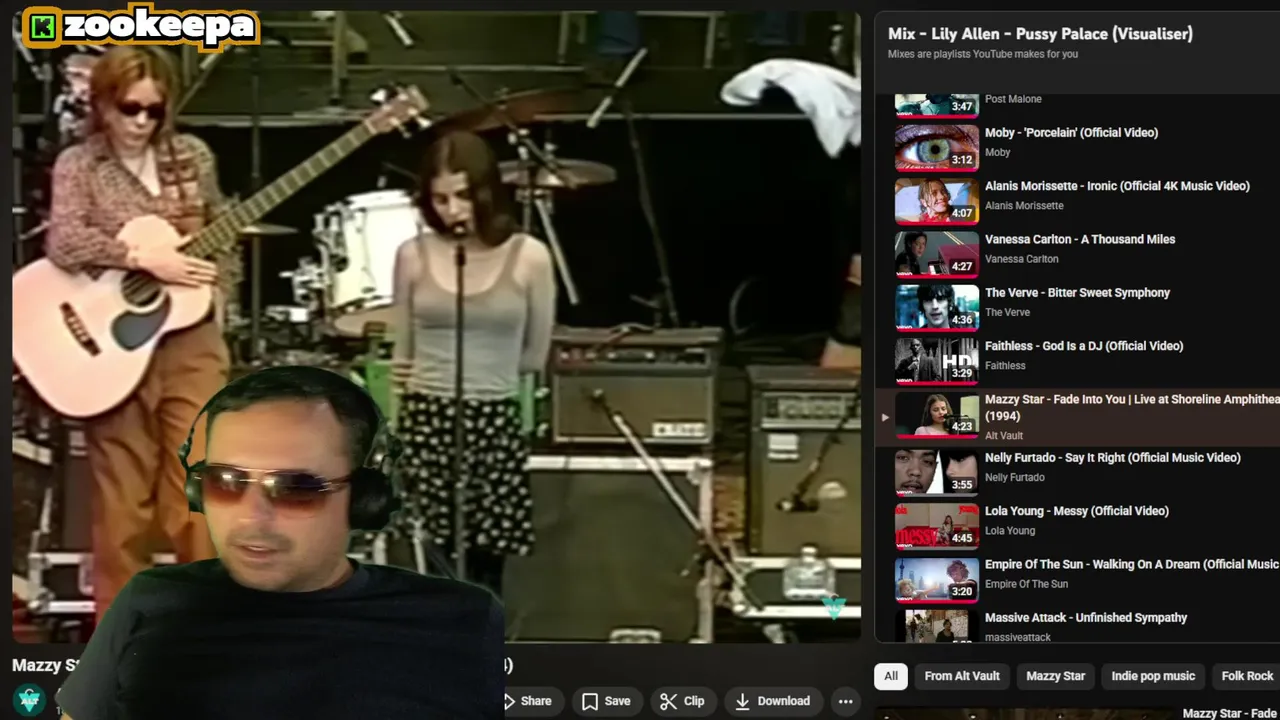Image resolution: width=1280 pixels, height=720 pixels.
Task: Click the 'Alt Vault' channel name in playlist
Action: tap(1004, 436)
